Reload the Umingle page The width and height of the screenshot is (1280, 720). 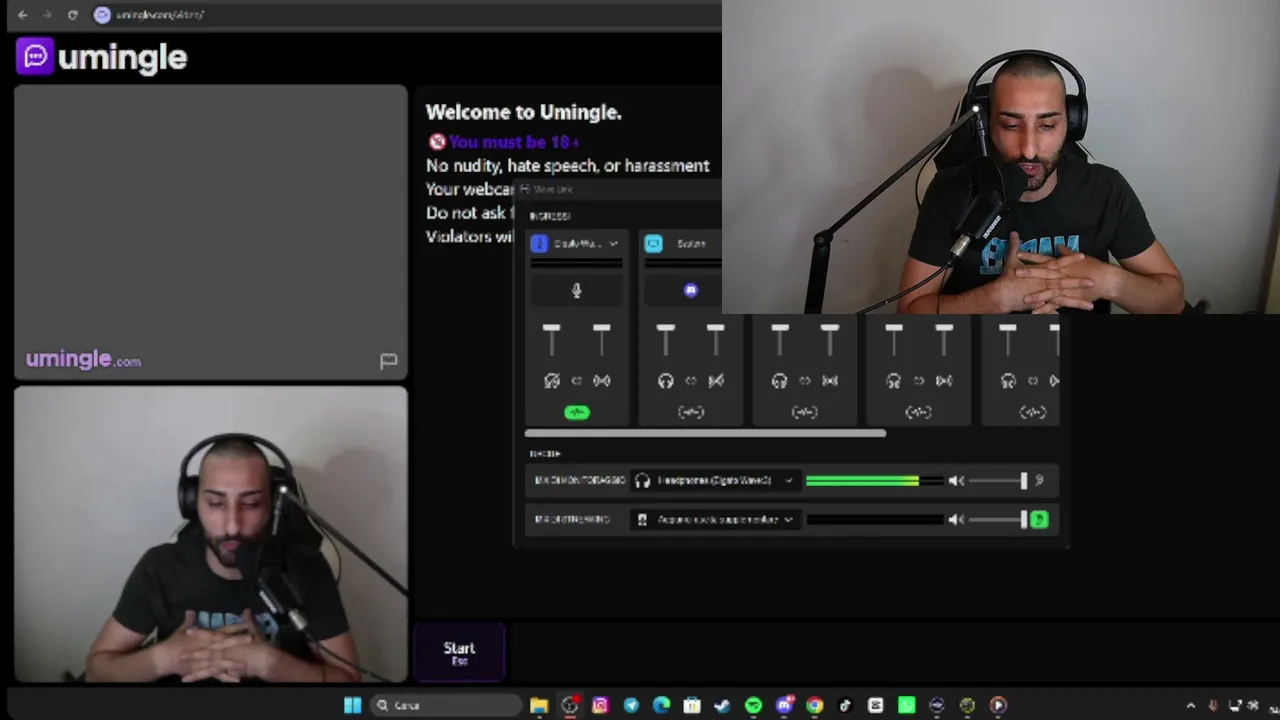click(x=72, y=15)
